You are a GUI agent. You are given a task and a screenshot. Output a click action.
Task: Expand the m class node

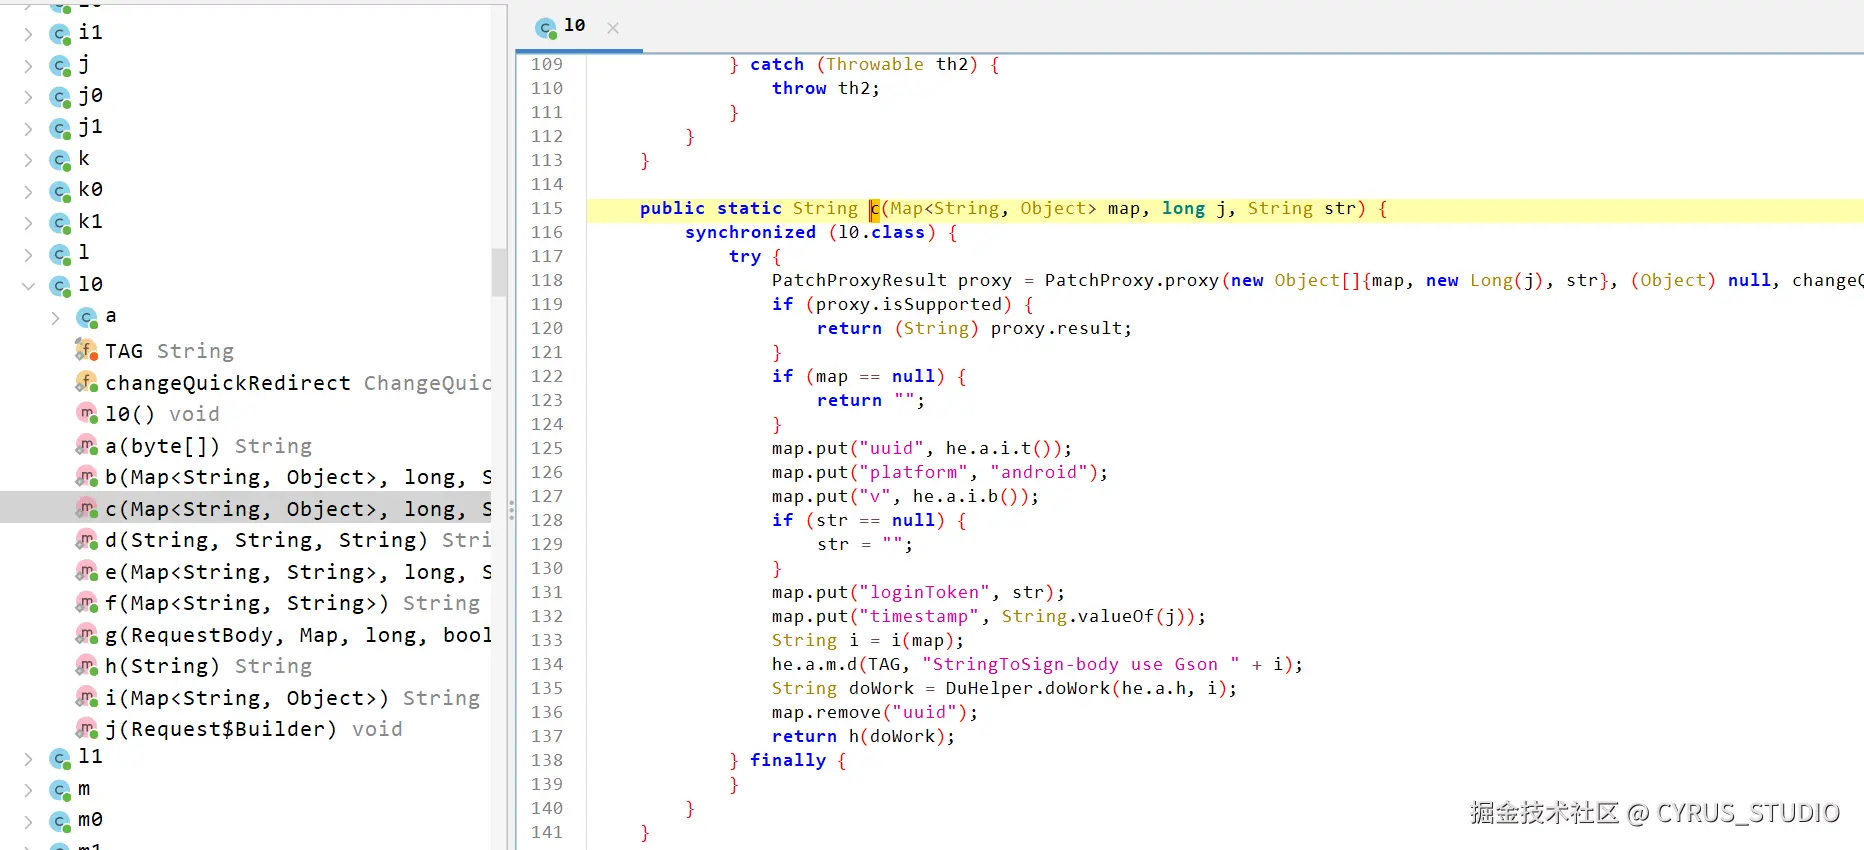pos(28,791)
